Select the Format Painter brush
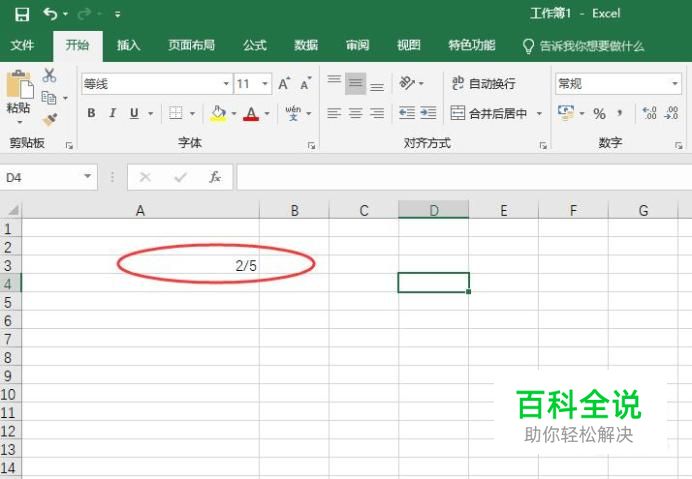692x479 pixels. coord(49,120)
